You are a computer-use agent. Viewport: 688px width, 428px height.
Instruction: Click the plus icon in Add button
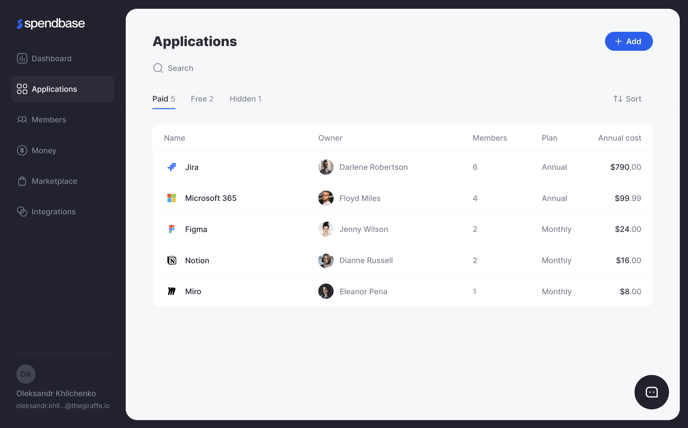click(x=618, y=41)
